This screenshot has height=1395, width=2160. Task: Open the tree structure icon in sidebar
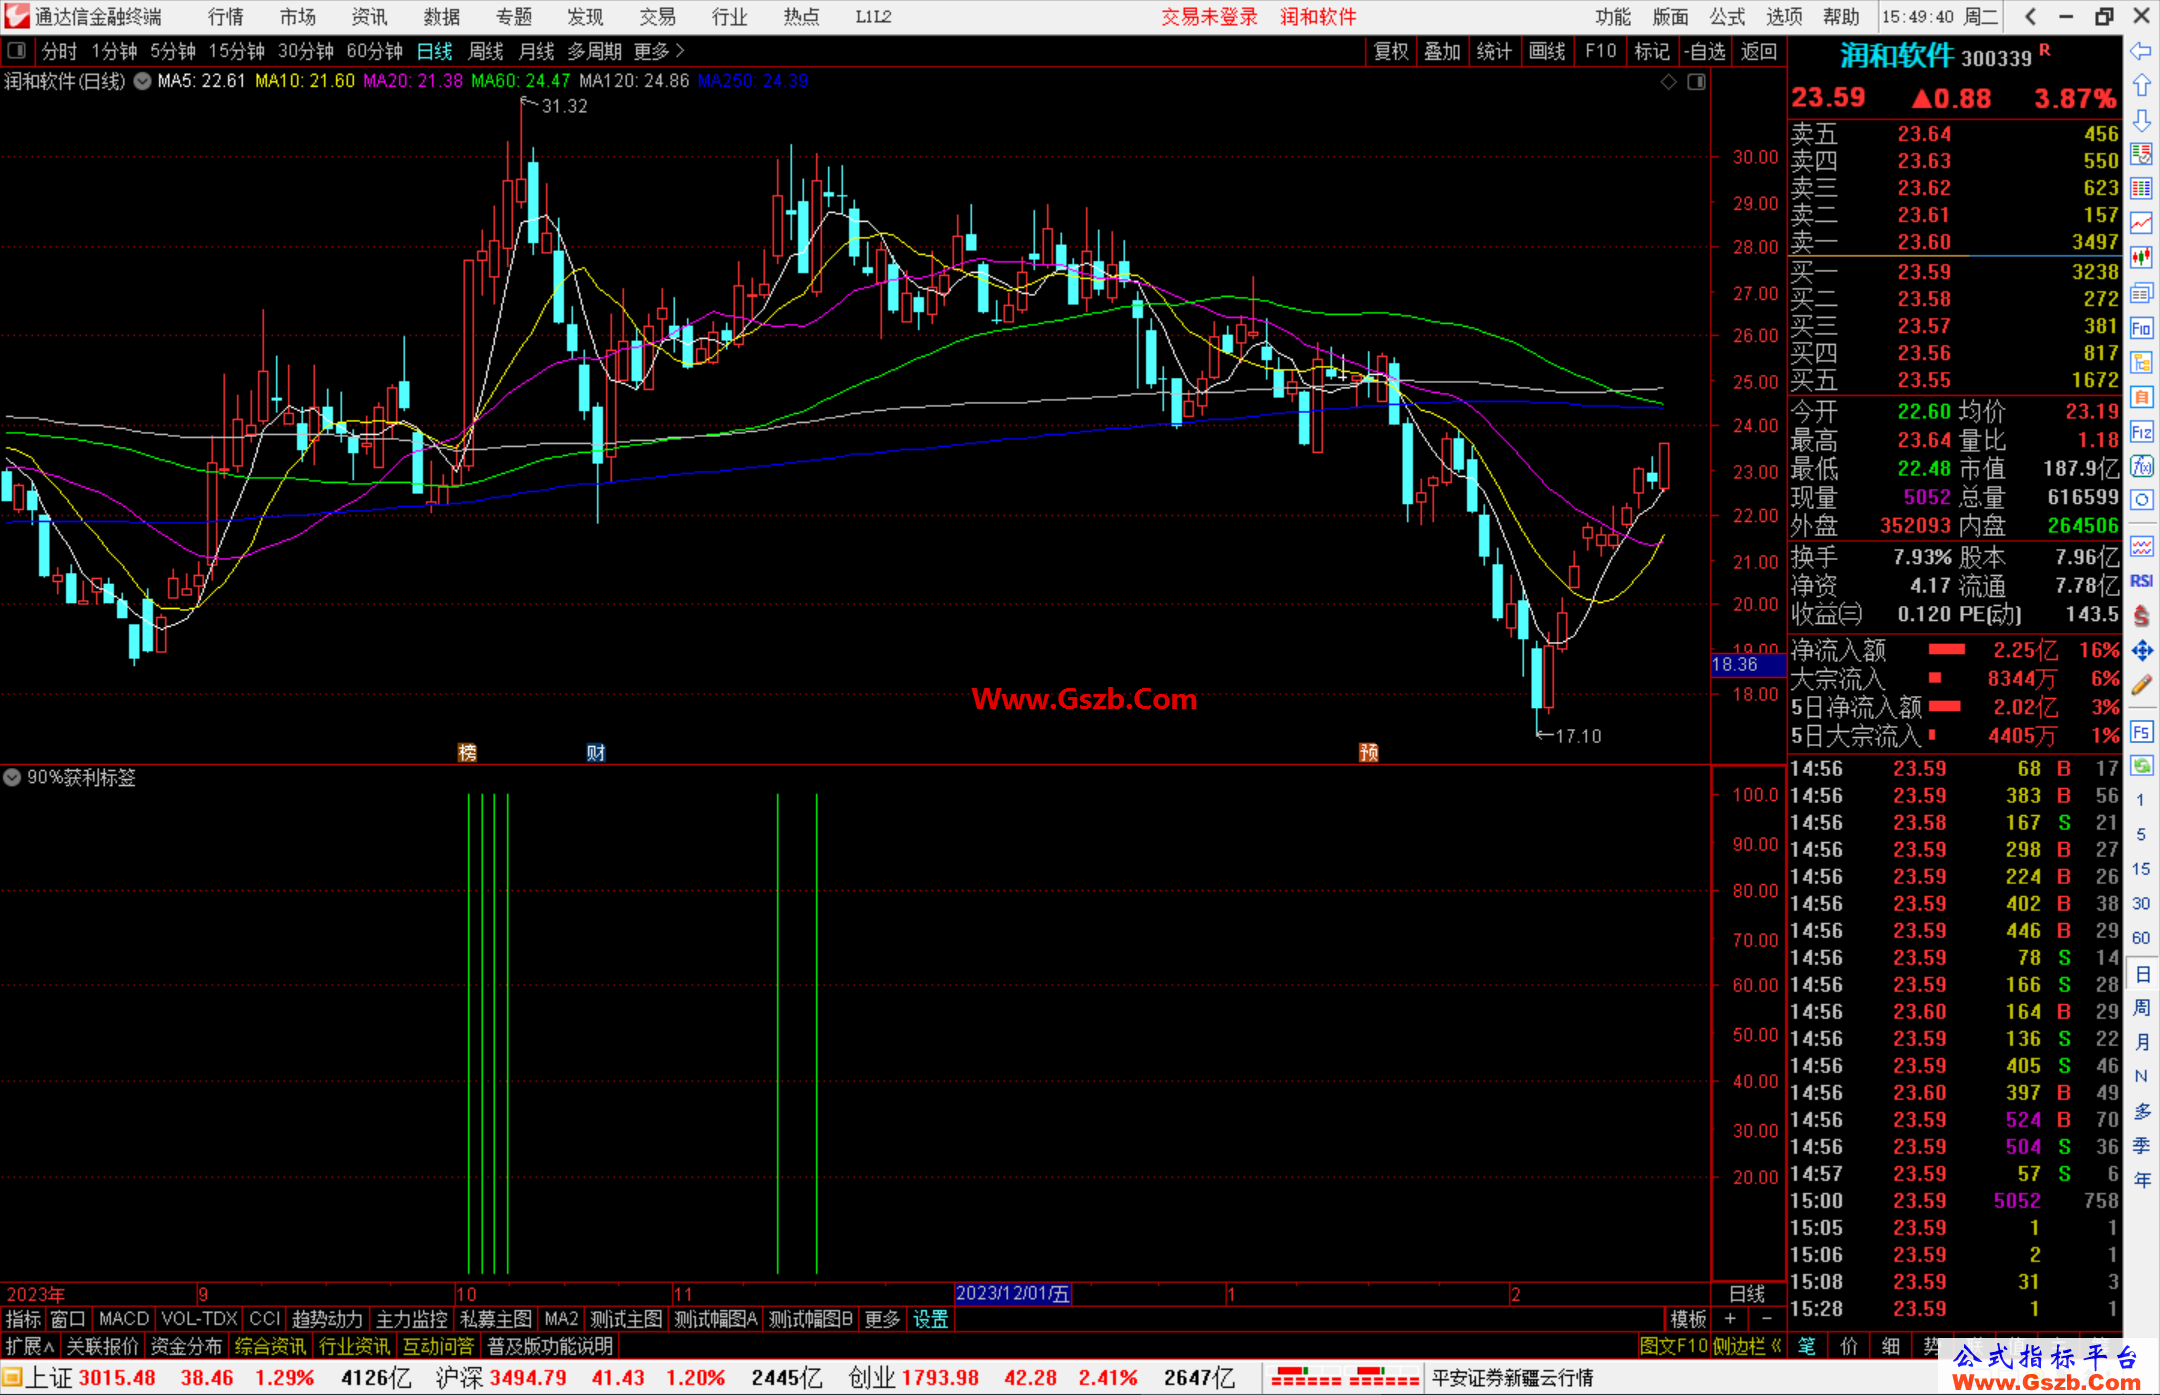(x=2141, y=362)
